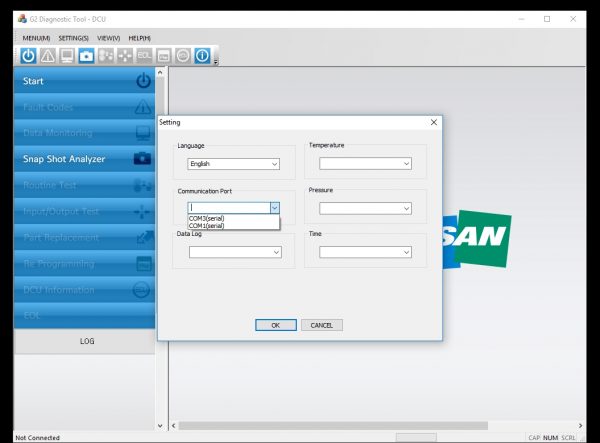Maximize the G2 Diagnostic Tool window

click(547, 19)
